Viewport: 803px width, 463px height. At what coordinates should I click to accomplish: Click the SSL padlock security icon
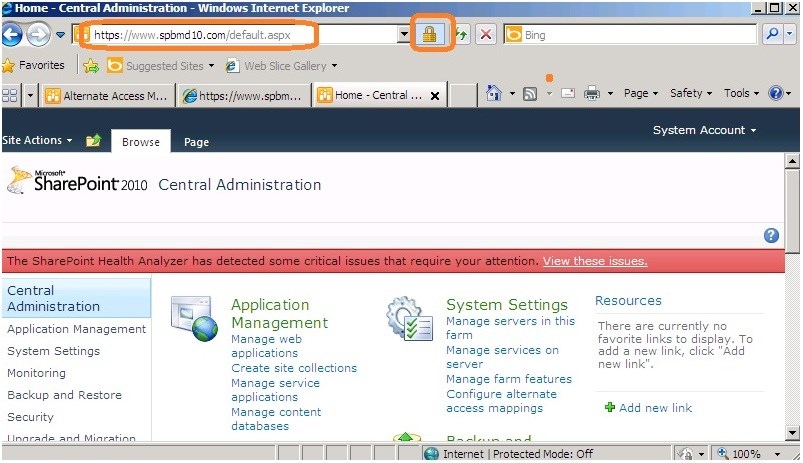coord(429,34)
